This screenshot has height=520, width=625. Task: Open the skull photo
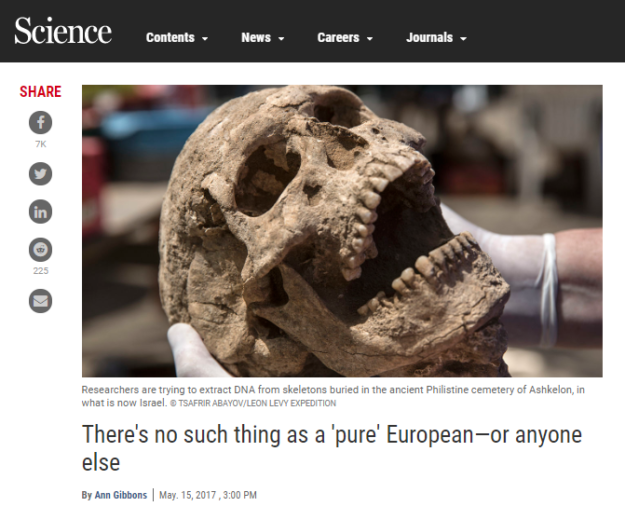342,231
